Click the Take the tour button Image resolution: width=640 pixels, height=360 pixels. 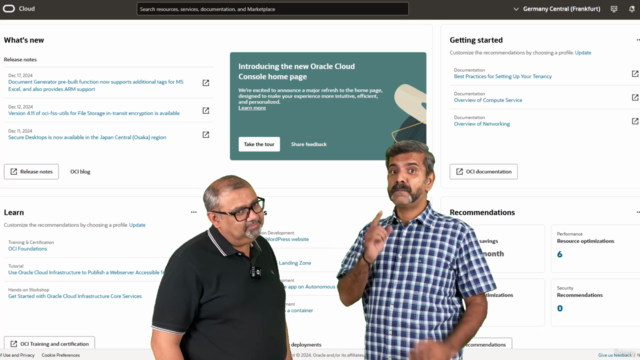pos(259,144)
